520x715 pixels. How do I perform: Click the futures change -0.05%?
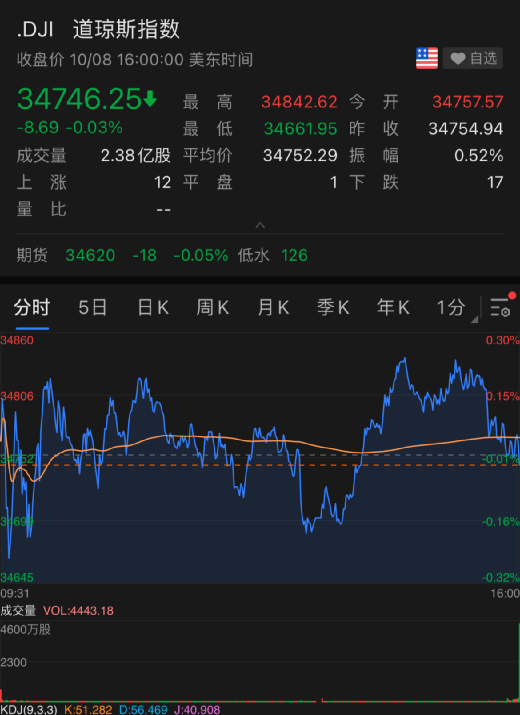click(201, 255)
